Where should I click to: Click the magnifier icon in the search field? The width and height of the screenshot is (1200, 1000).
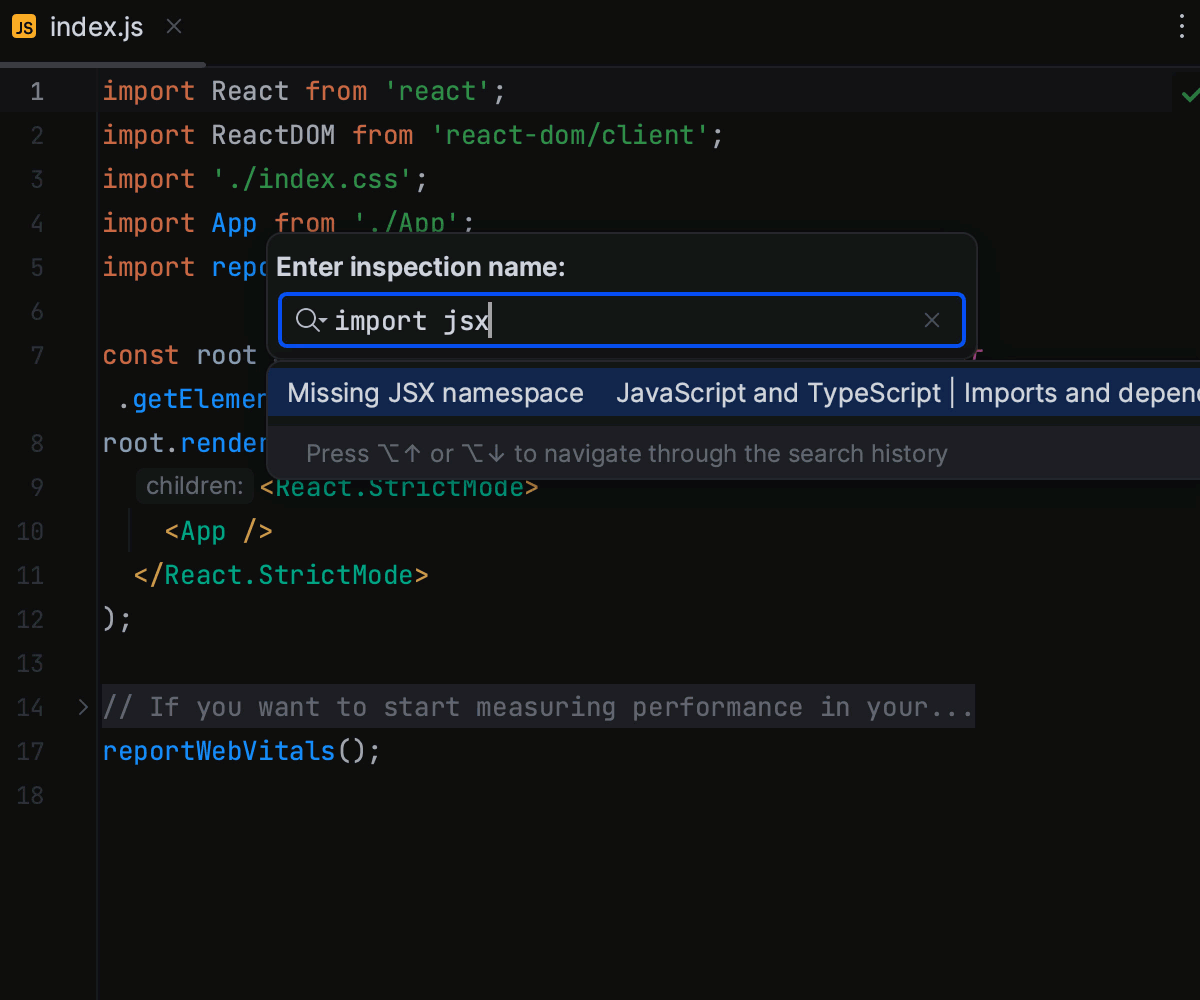pos(304,320)
